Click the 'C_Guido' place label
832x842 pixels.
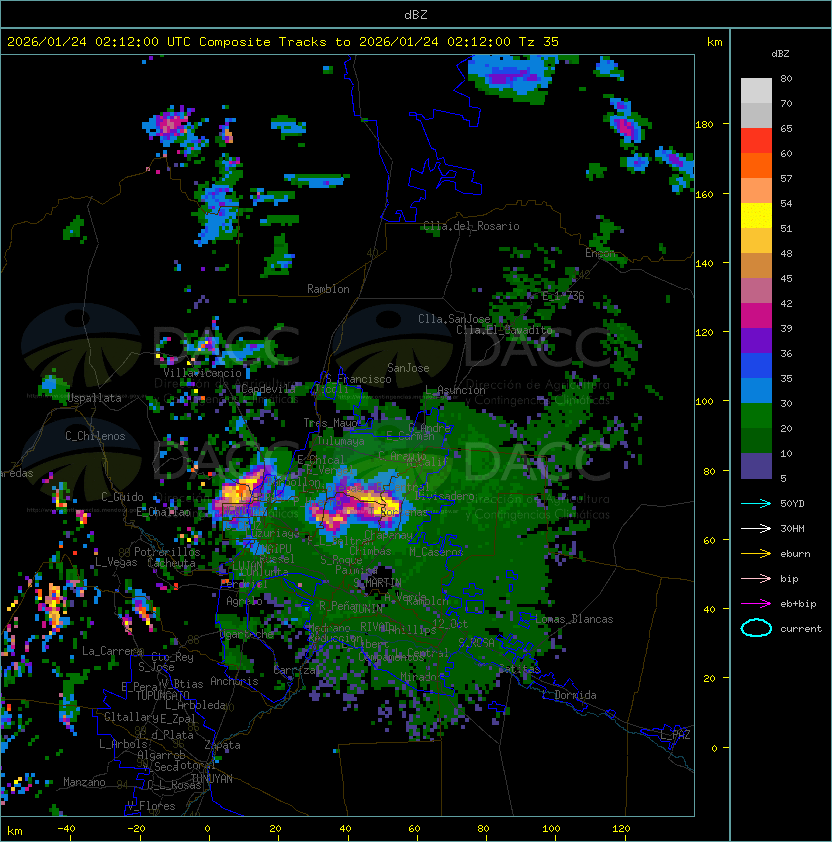coord(122,497)
